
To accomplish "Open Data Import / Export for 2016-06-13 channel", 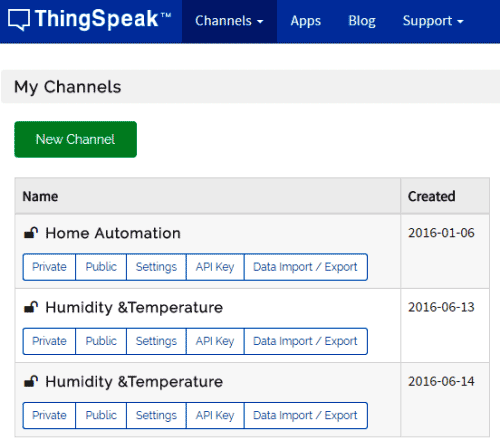I will tap(306, 341).
